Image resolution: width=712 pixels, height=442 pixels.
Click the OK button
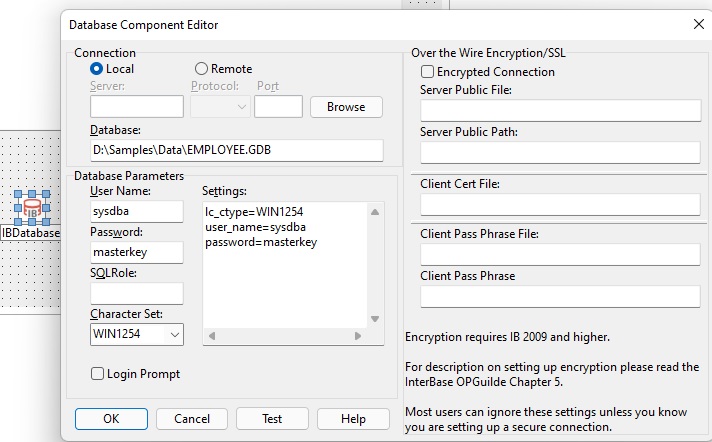(111, 419)
